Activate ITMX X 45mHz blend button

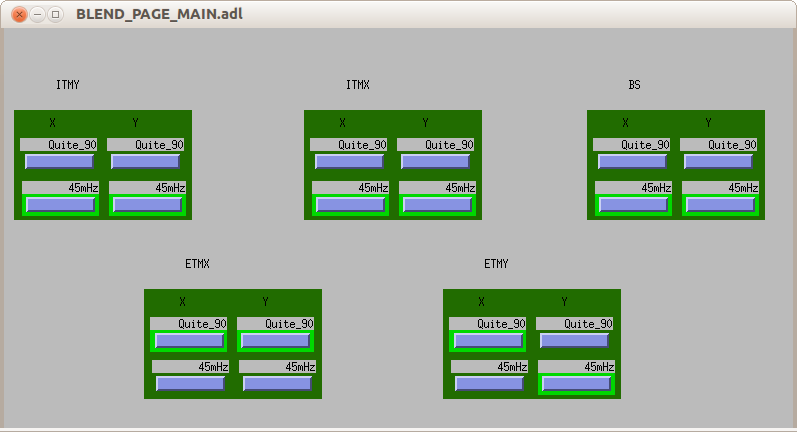pyautogui.click(x=349, y=204)
